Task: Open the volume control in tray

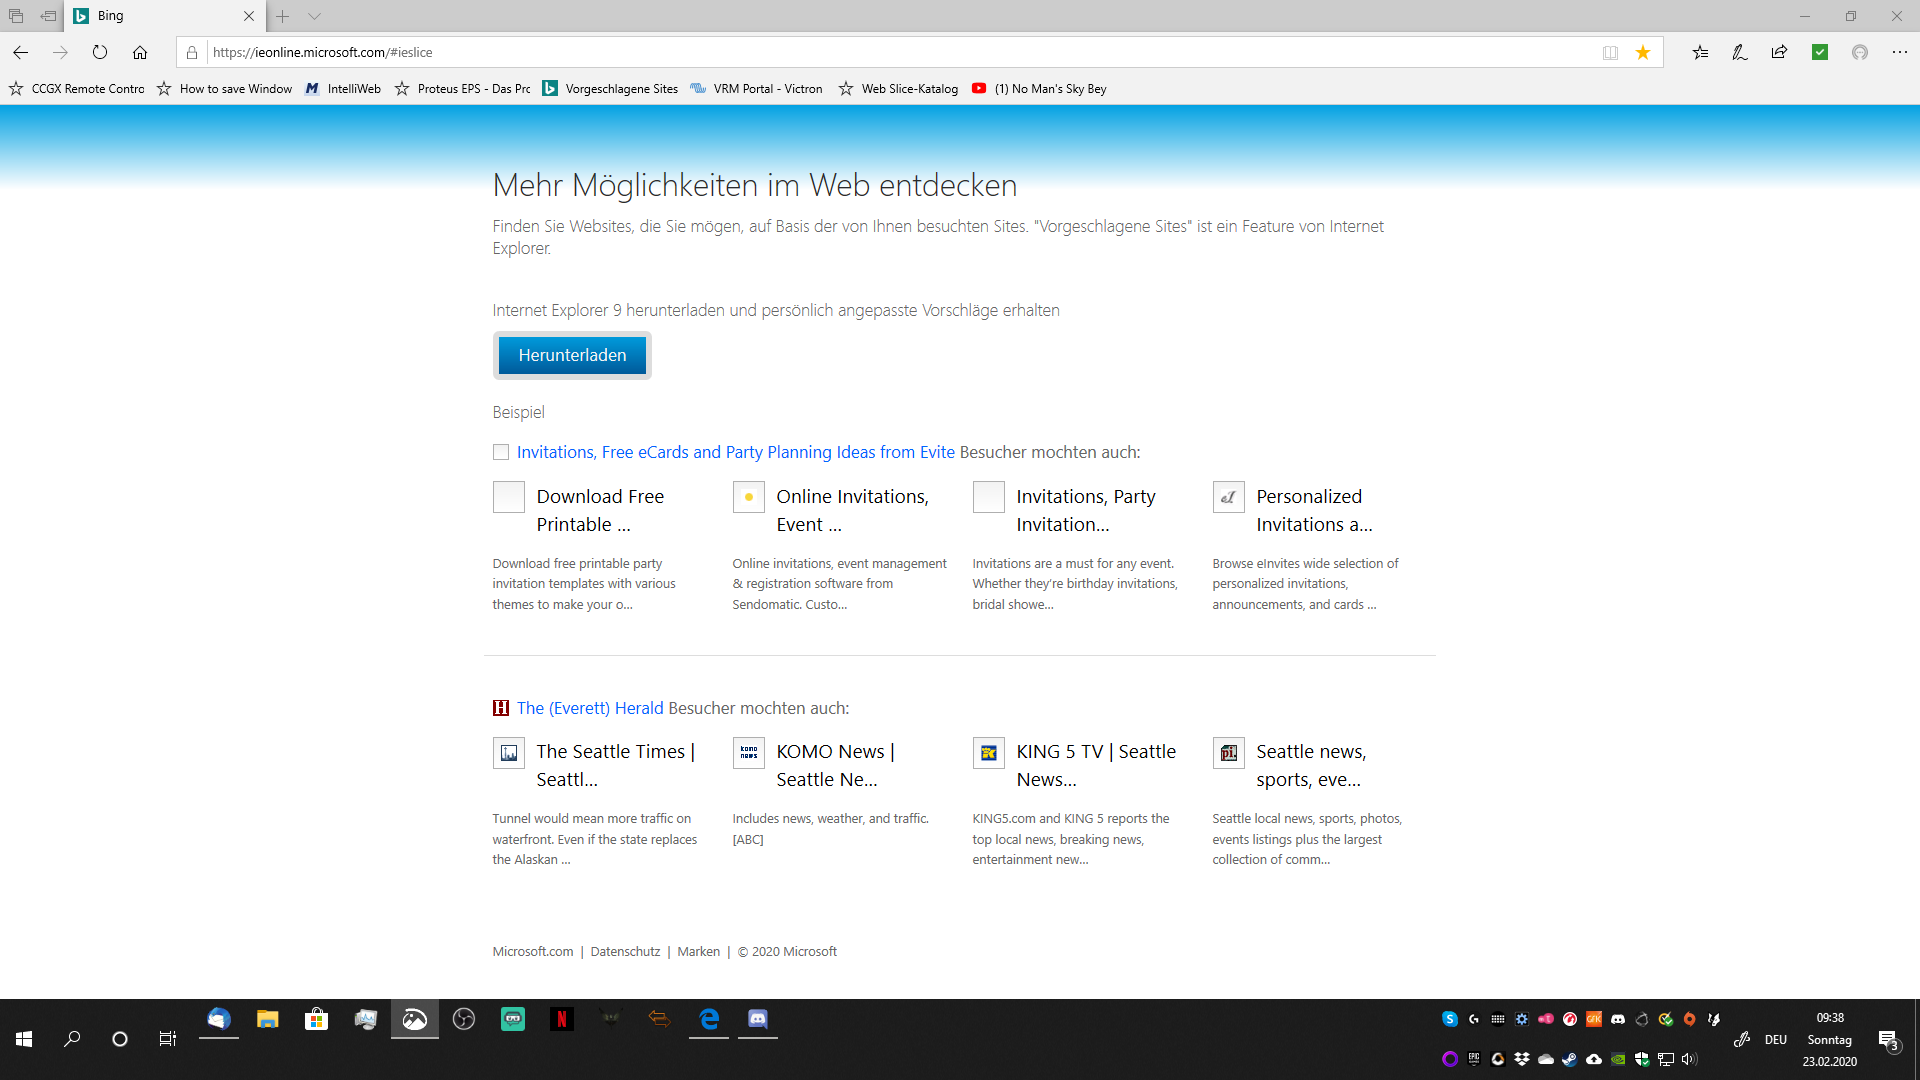Action: pyautogui.click(x=1690, y=1059)
